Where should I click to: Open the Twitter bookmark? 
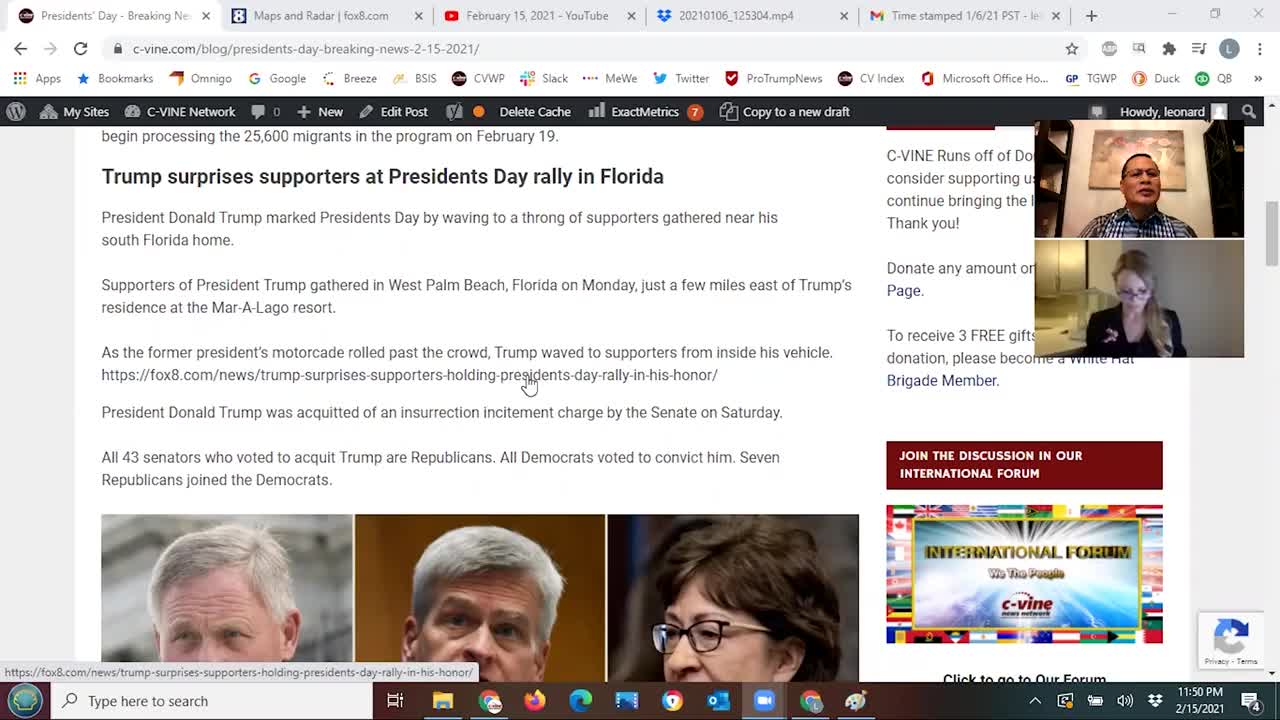tap(681, 78)
